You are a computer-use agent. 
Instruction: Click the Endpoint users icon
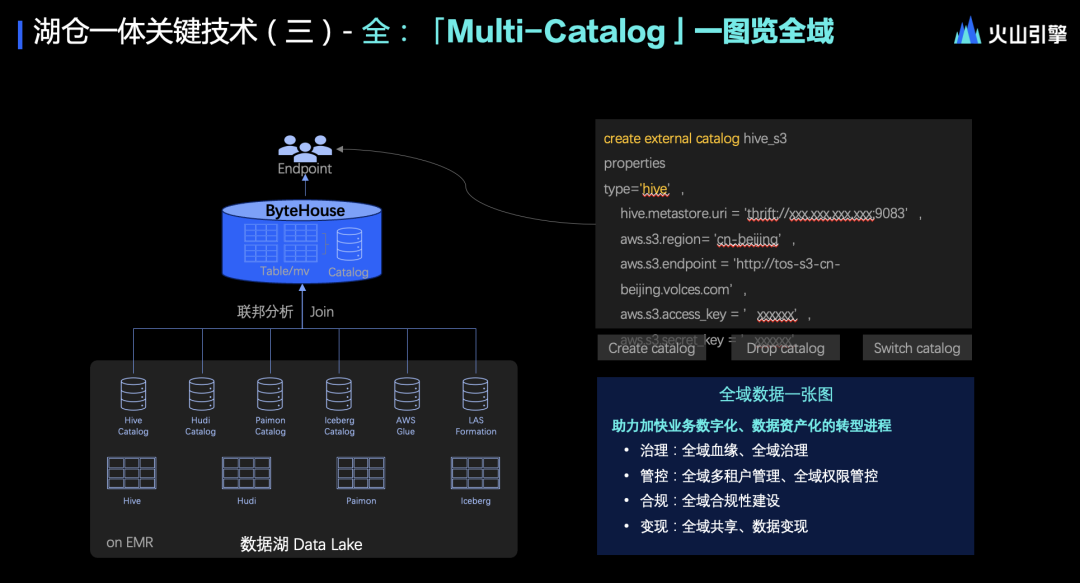point(305,145)
